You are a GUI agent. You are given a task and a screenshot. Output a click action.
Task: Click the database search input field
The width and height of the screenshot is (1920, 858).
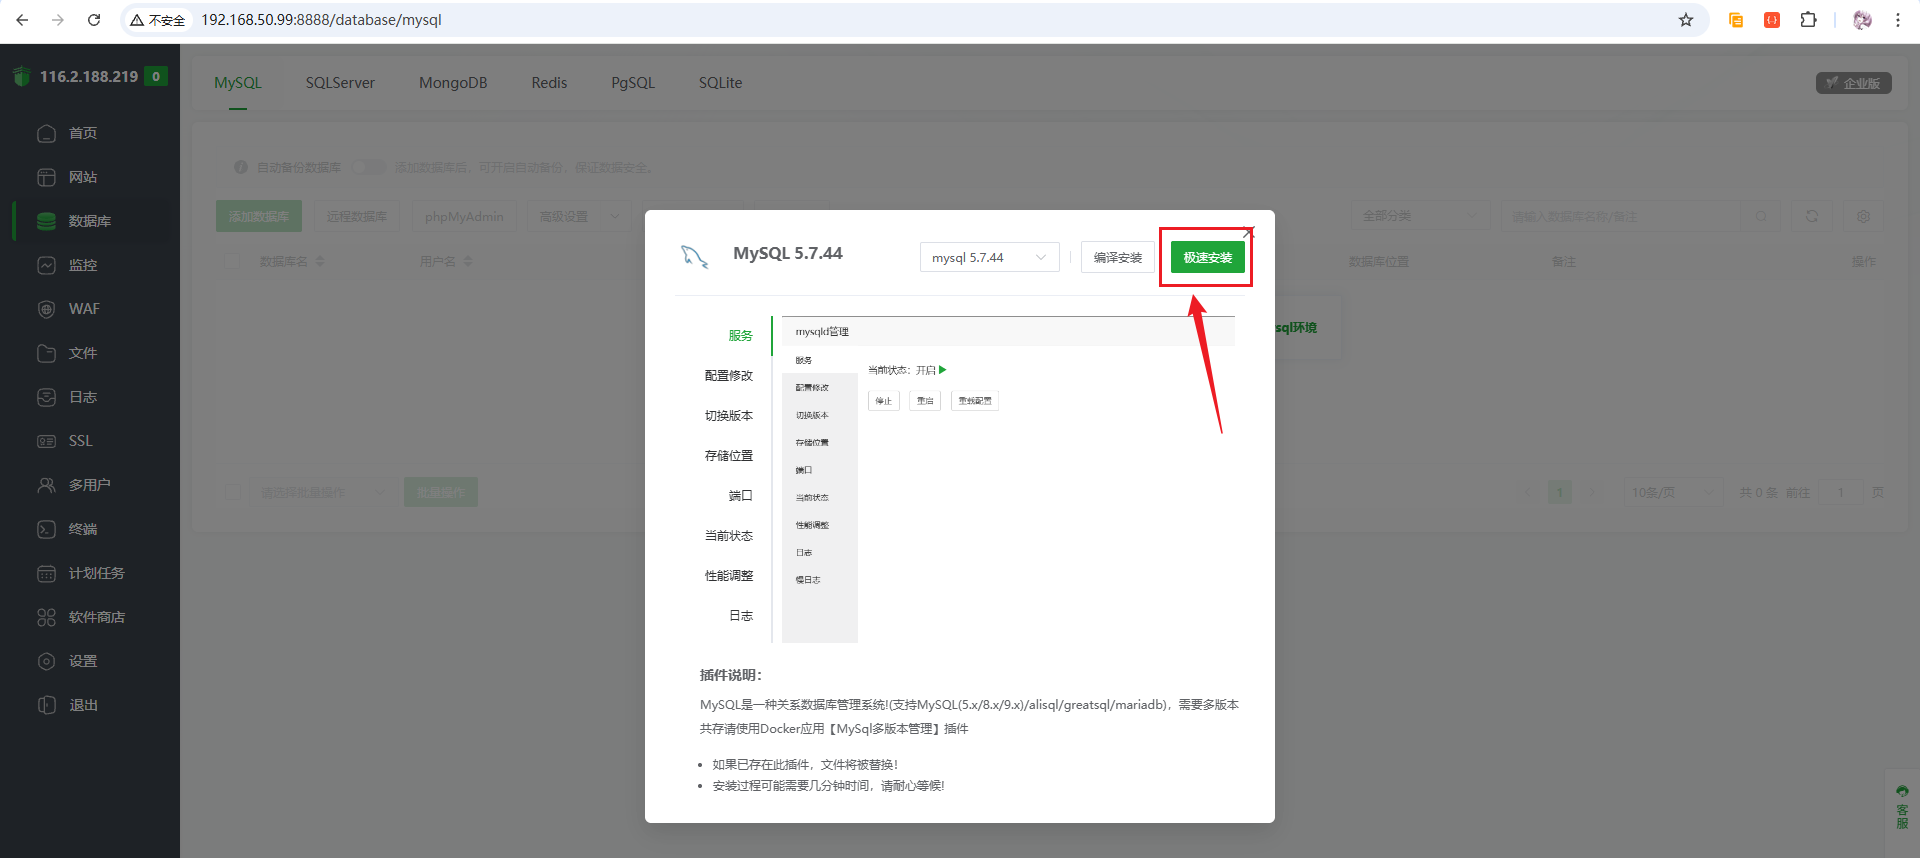pos(1620,216)
